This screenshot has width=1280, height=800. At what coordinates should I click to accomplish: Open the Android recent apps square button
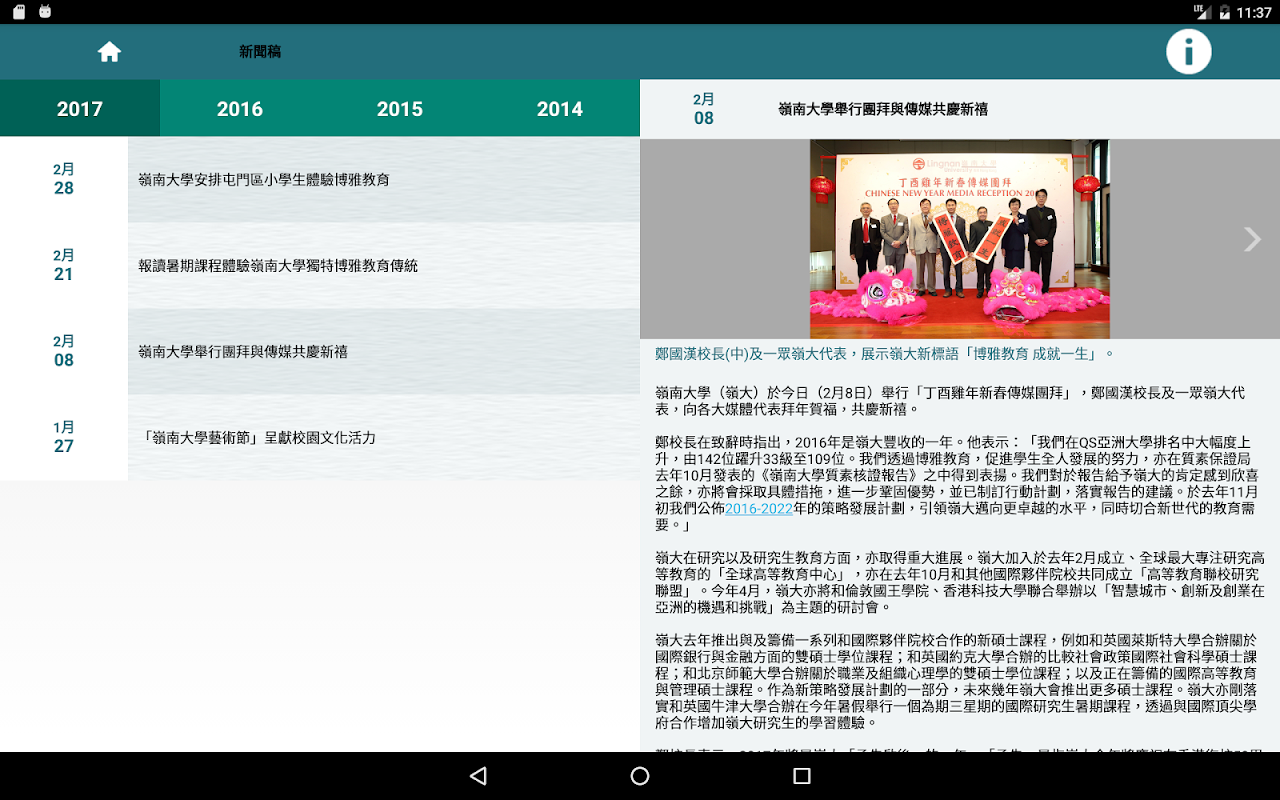(x=801, y=776)
